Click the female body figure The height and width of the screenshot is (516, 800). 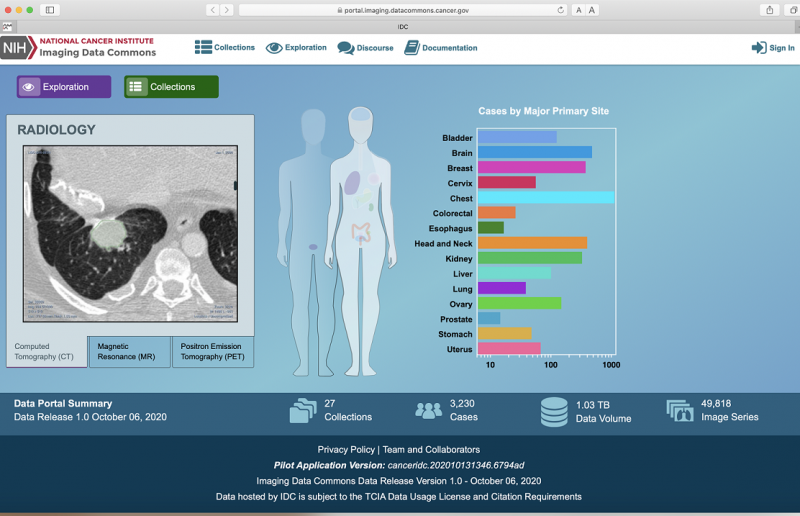click(361, 240)
